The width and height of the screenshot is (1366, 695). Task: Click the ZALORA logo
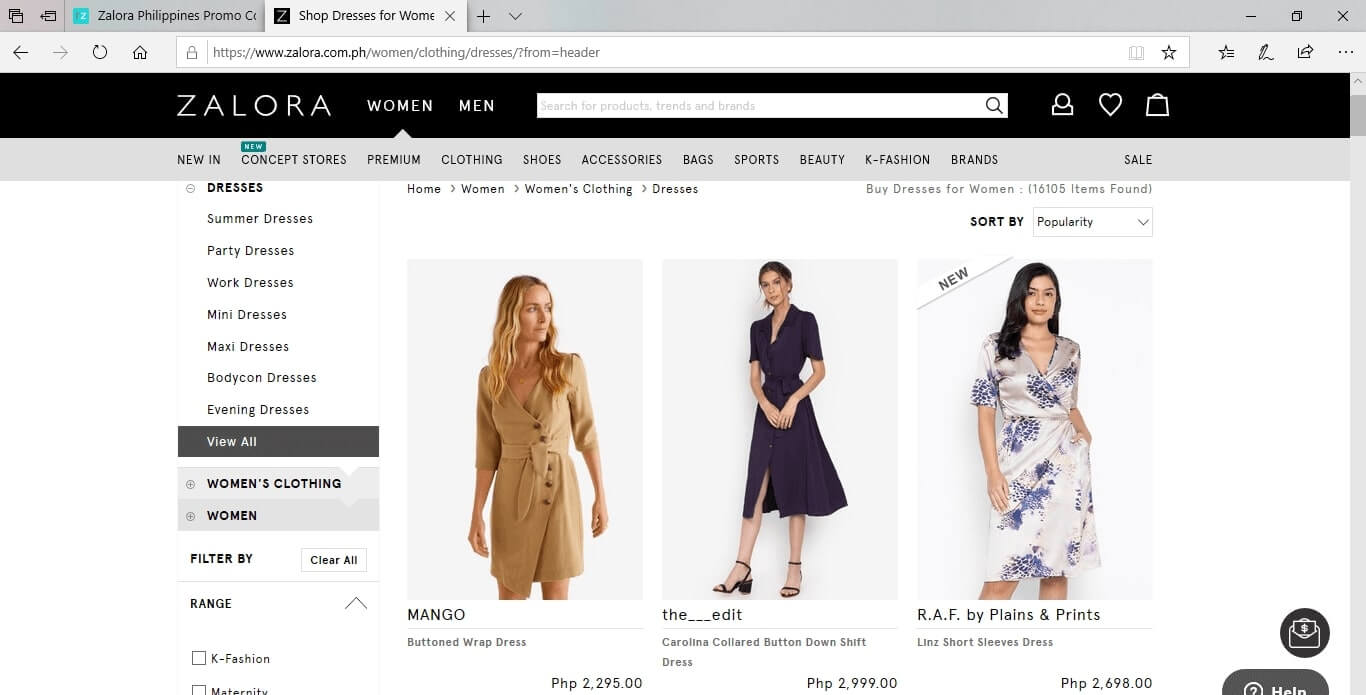click(254, 105)
